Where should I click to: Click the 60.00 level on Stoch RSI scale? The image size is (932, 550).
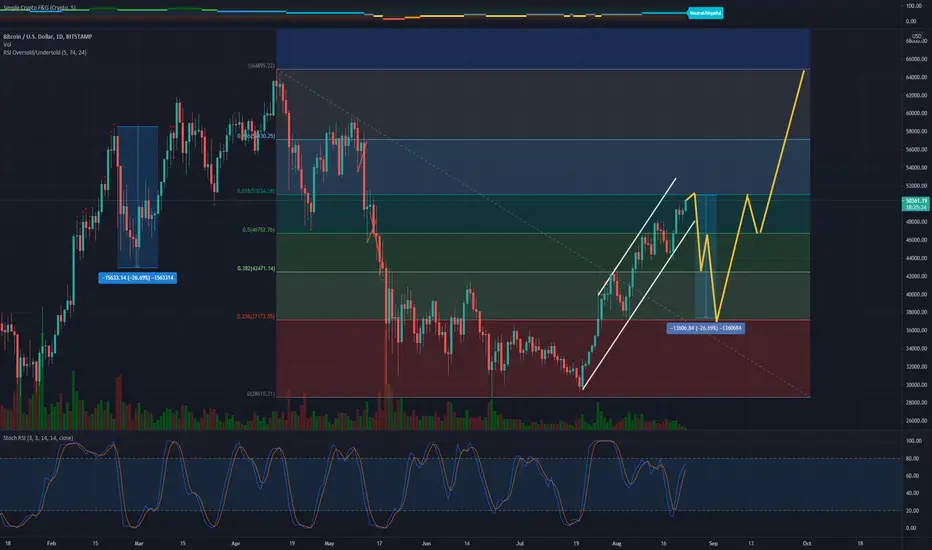[x=913, y=476]
